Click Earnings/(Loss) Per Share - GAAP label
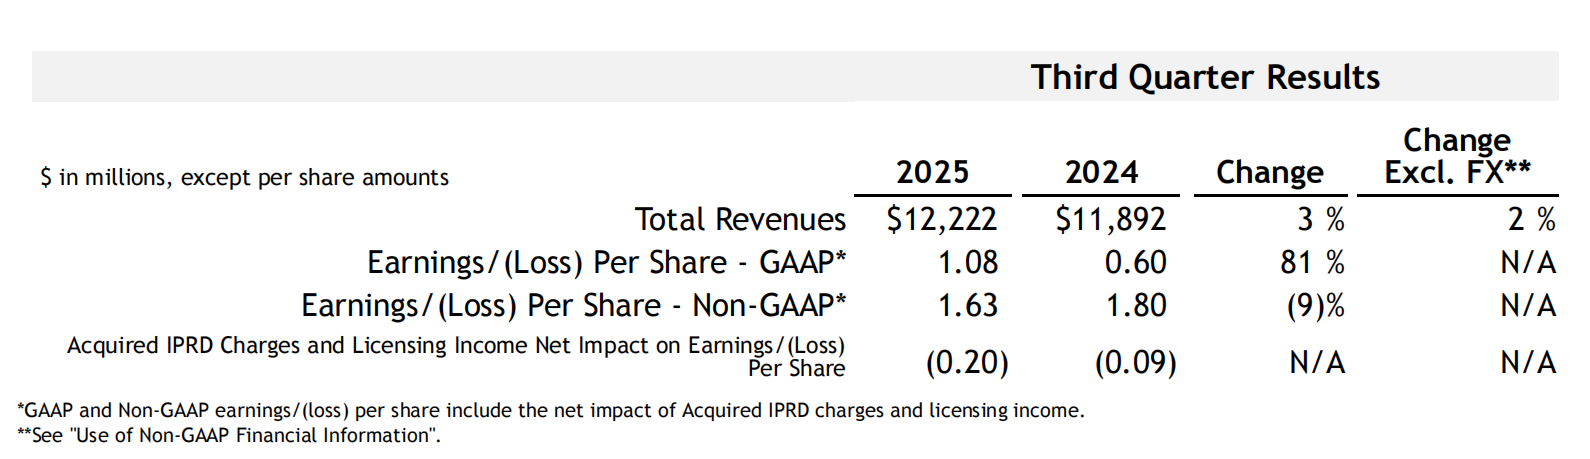Image resolution: width=1590 pixels, height=459 pixels. coord(606,262)
